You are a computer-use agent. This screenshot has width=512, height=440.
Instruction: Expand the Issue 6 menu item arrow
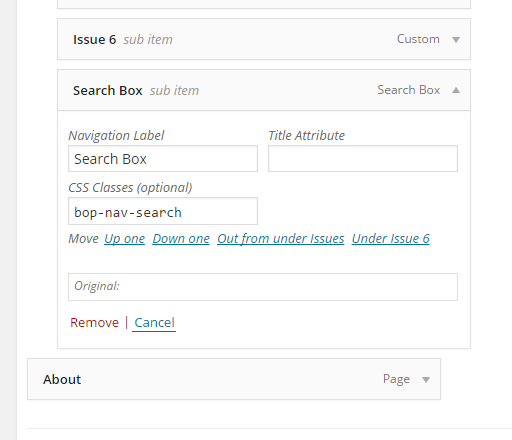click(456, 40)
